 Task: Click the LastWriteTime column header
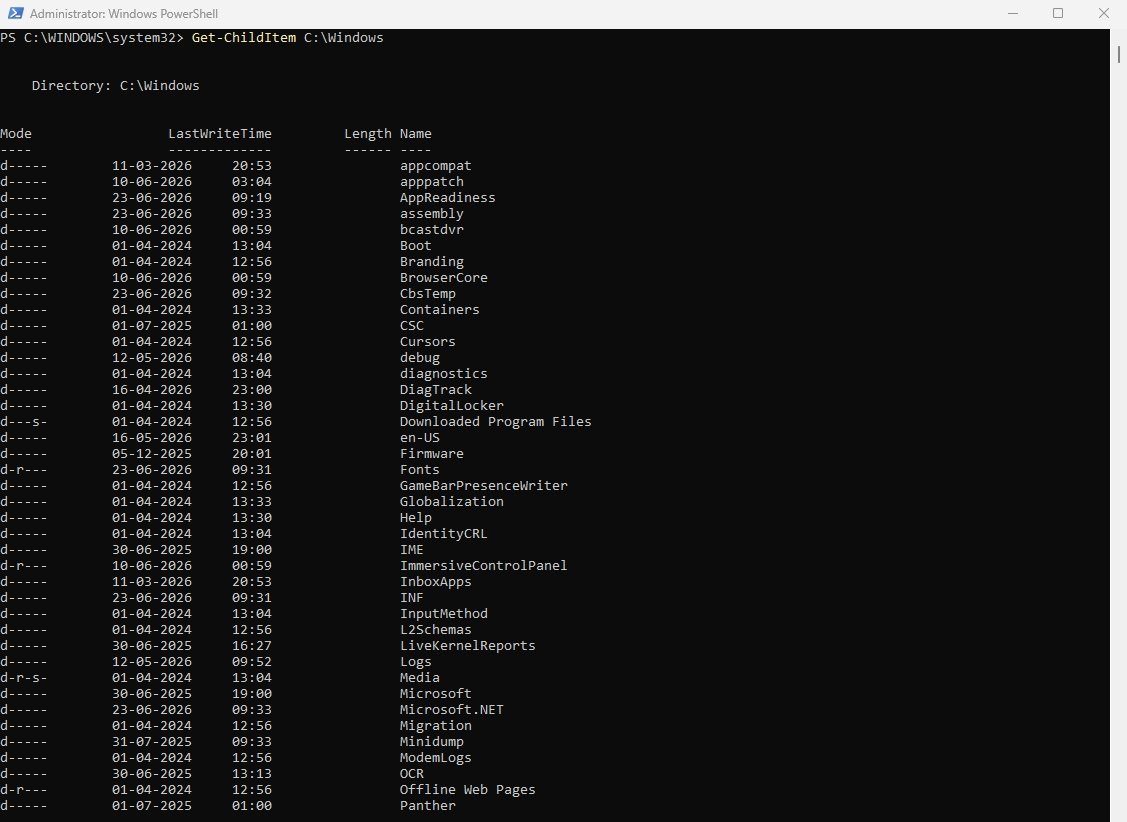coord(220,134)
